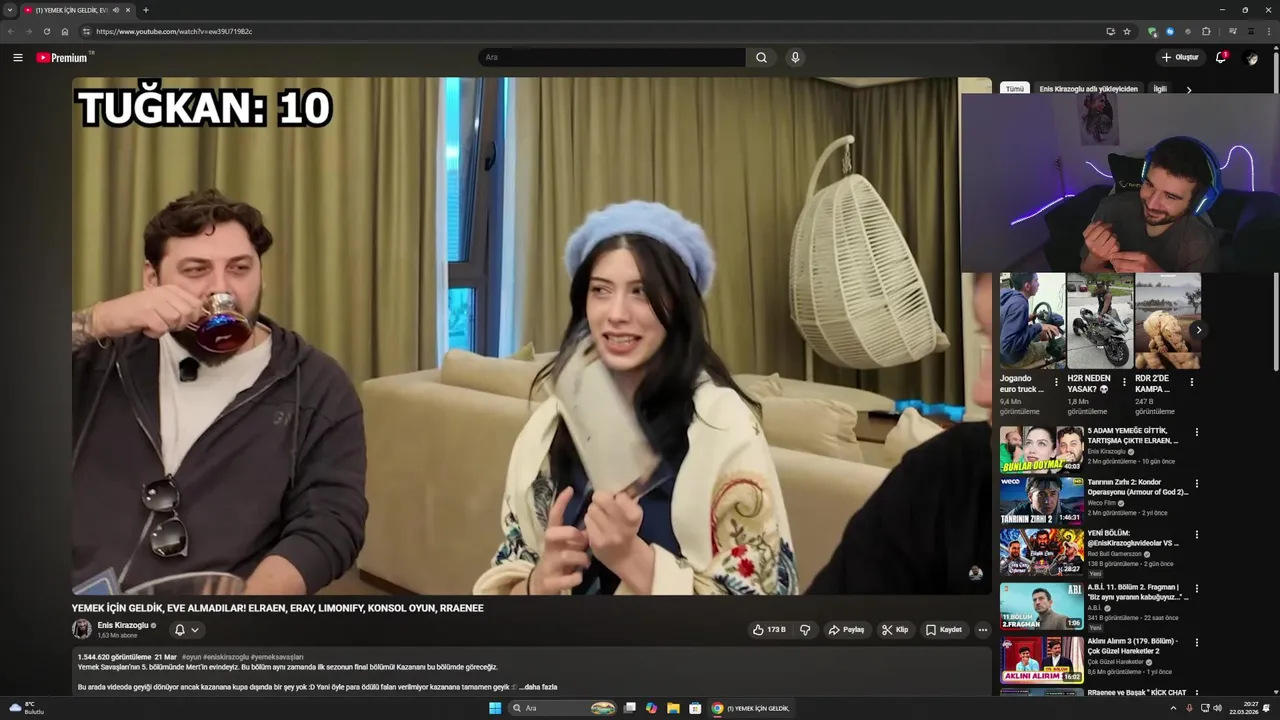The height and width of the screenshot is (720, 1280).
Task: Open Windows Start menu
Action: coord(494,708)
